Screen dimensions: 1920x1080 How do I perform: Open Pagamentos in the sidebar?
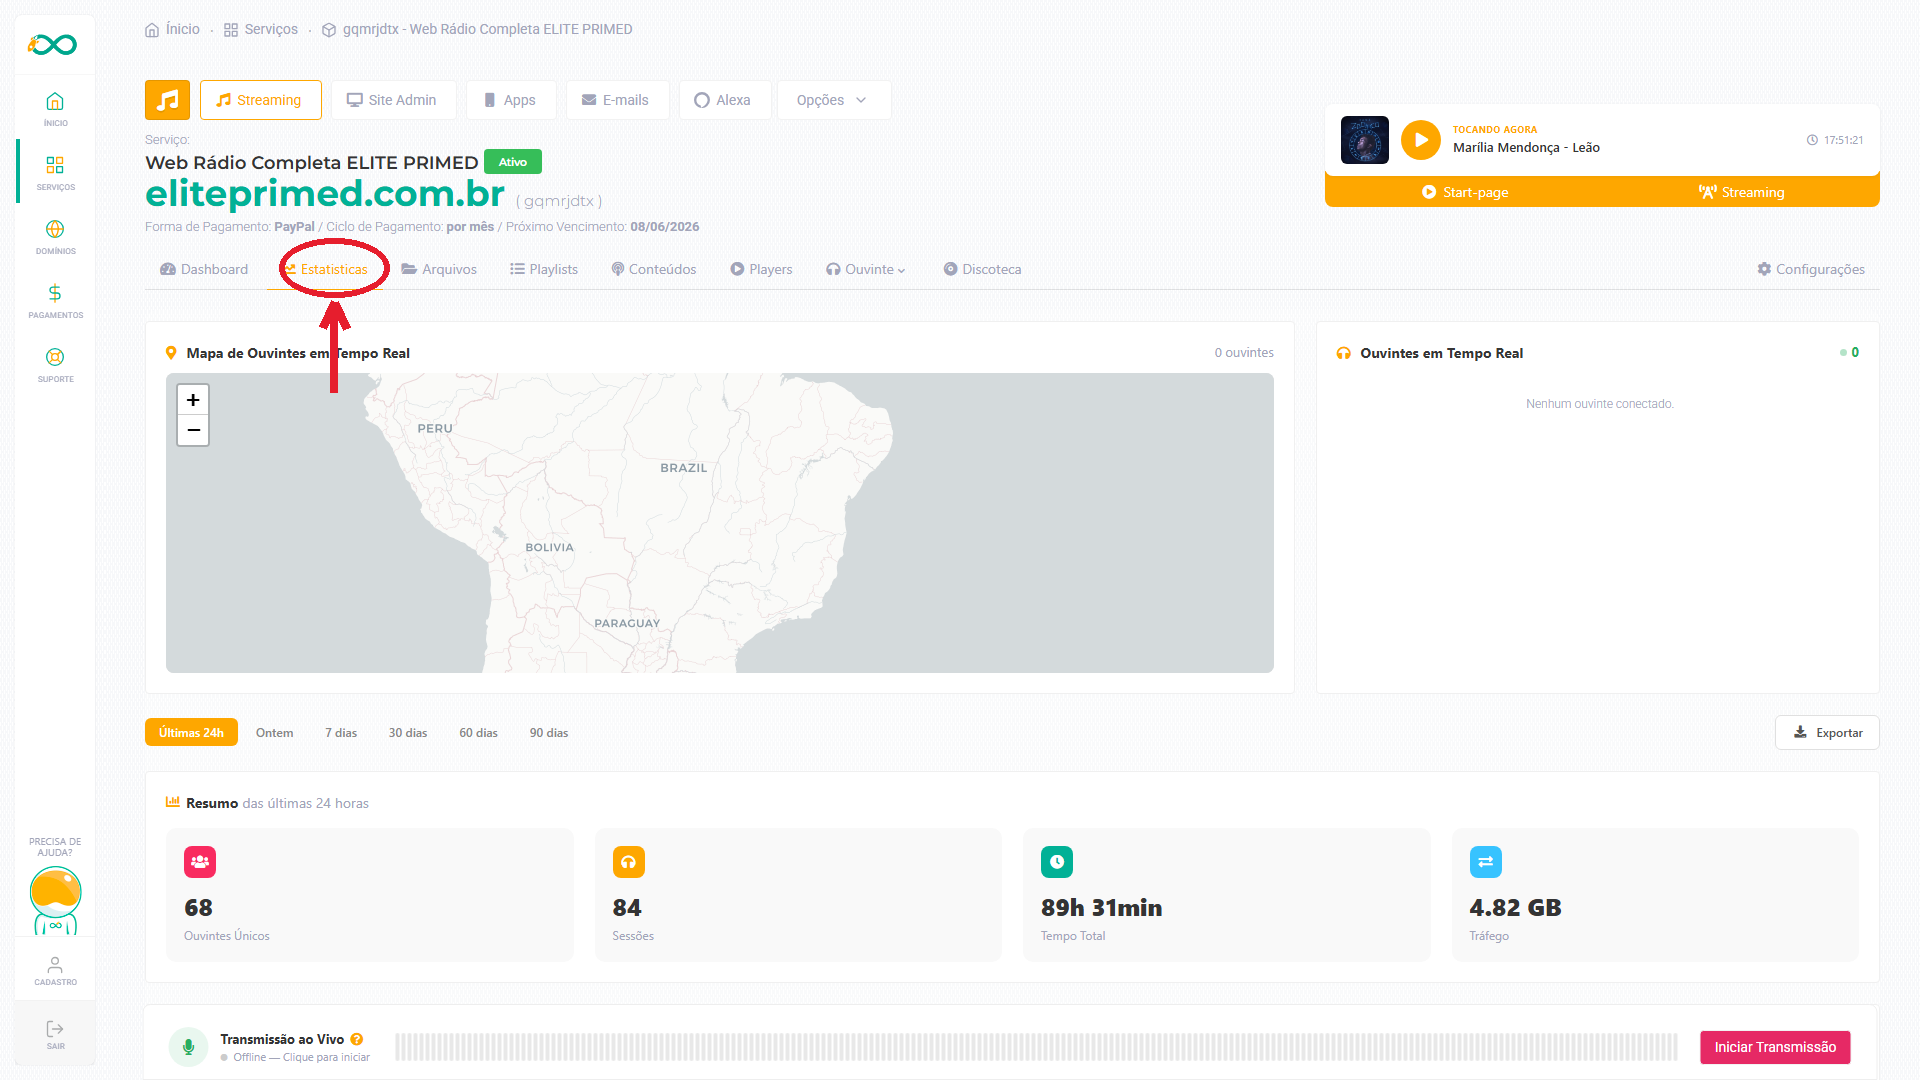tap(55, 300)
